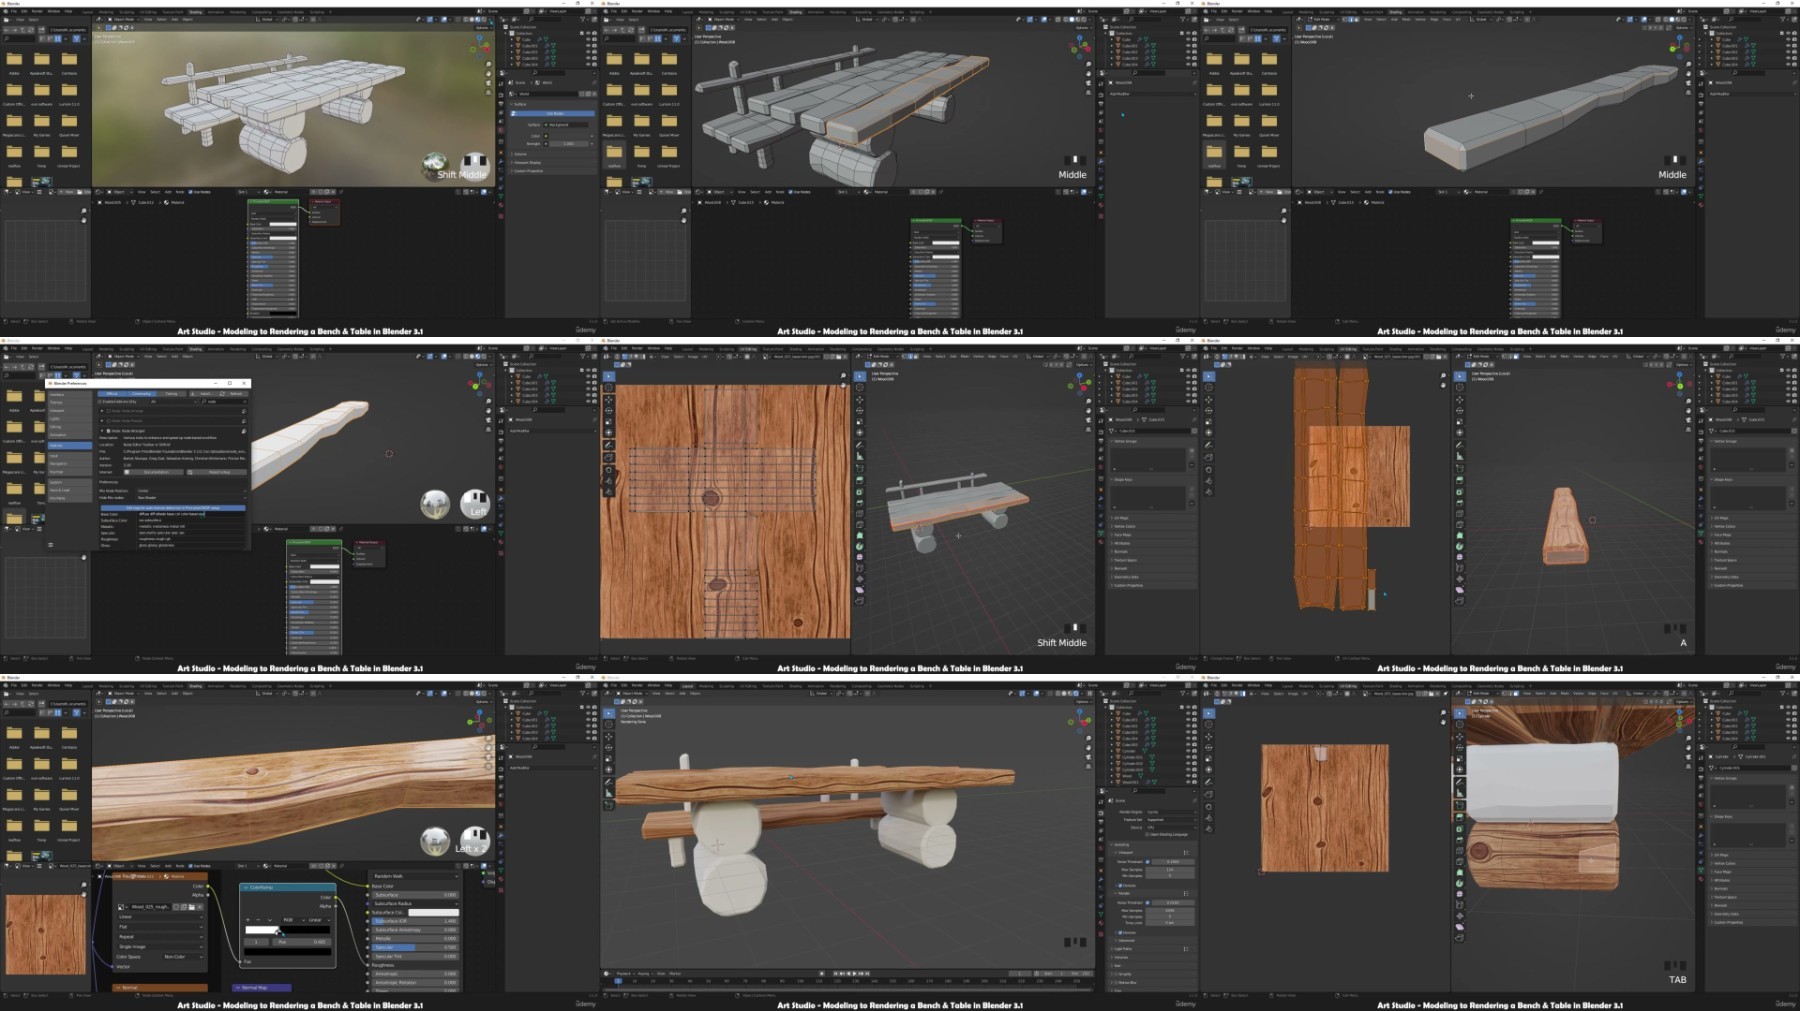
Task: Collapse the Node: Node Wrangler add-on details
Action: 102,431
